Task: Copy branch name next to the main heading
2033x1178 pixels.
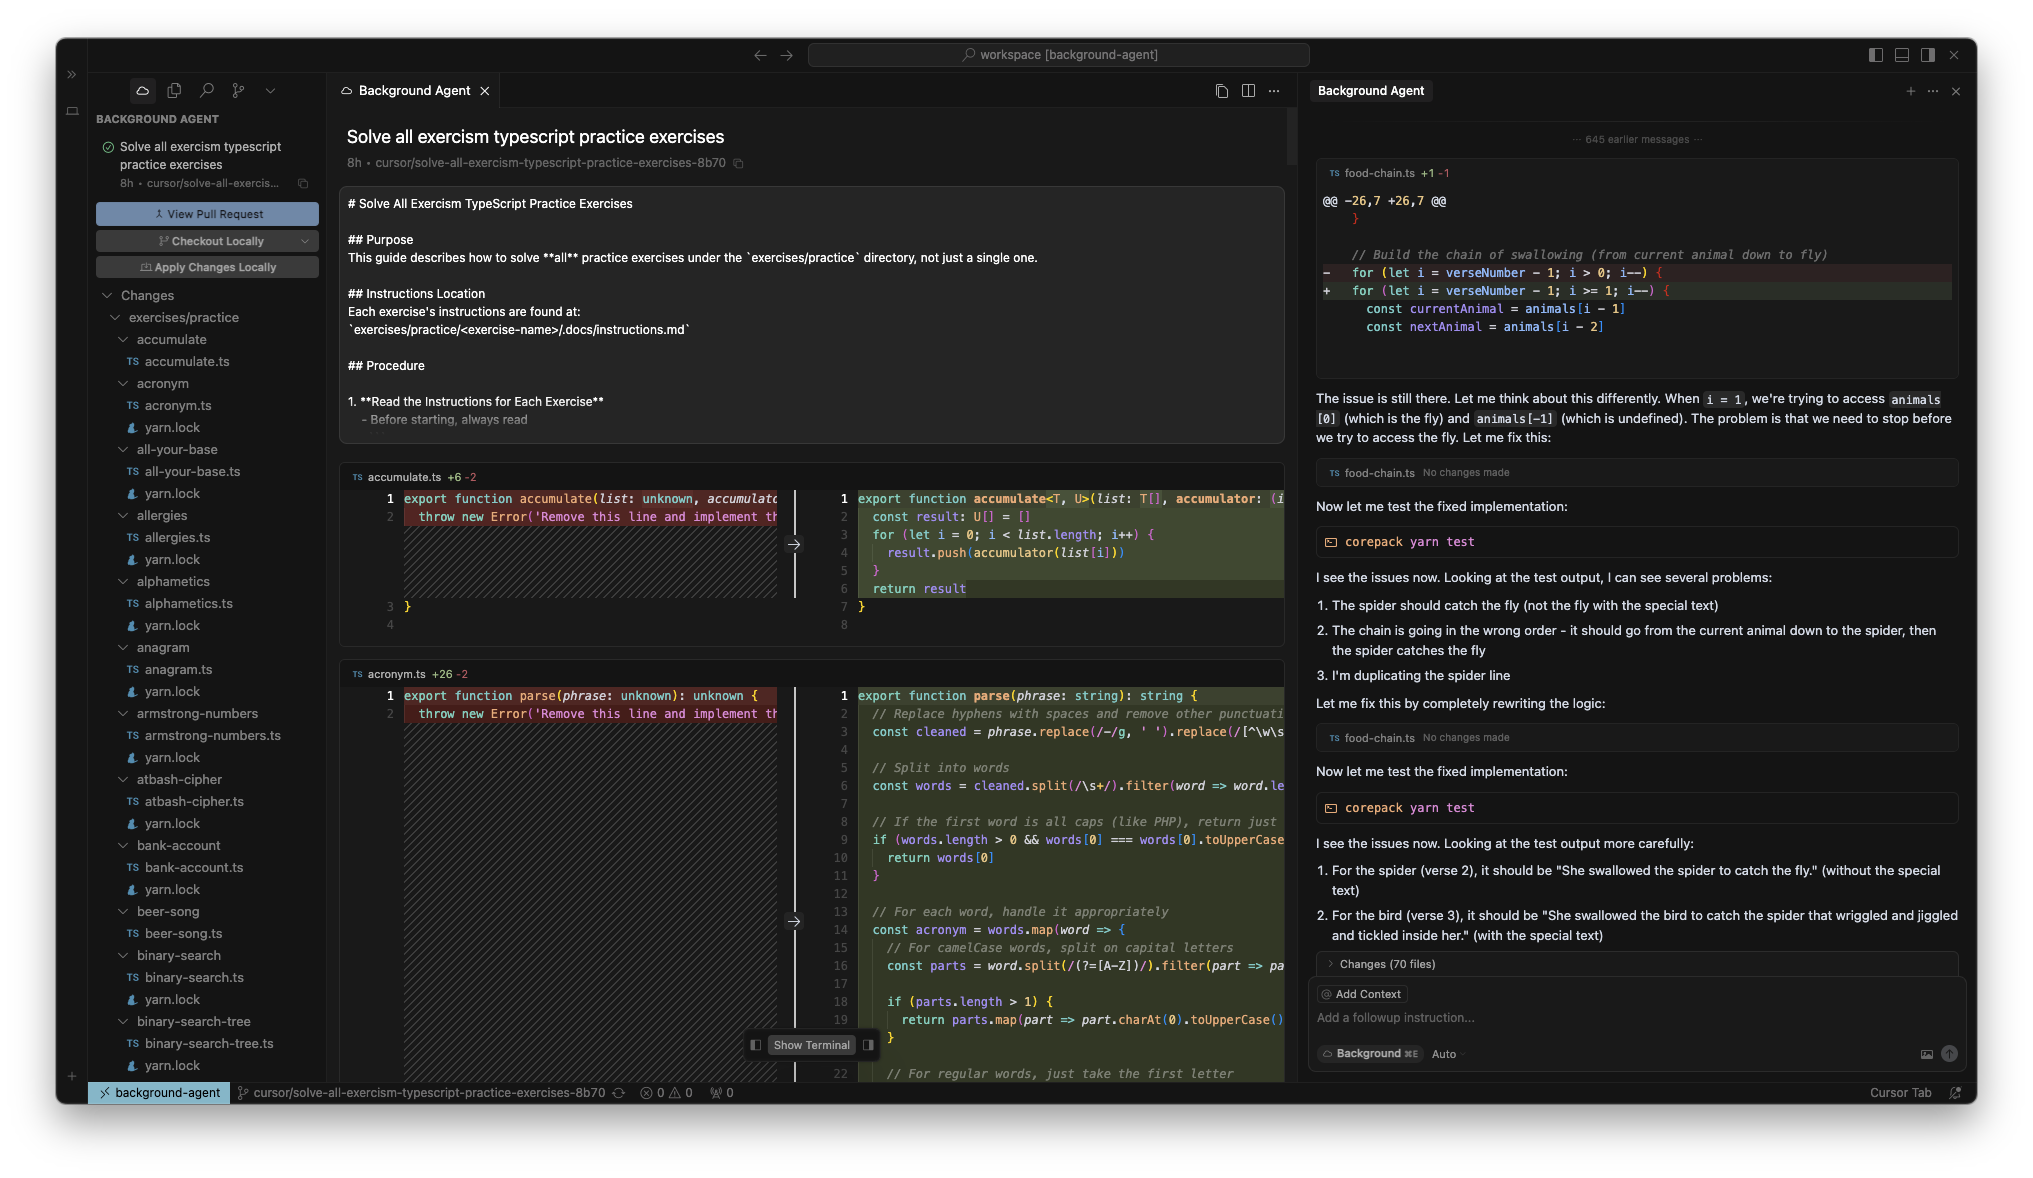Action: [739, 163]
